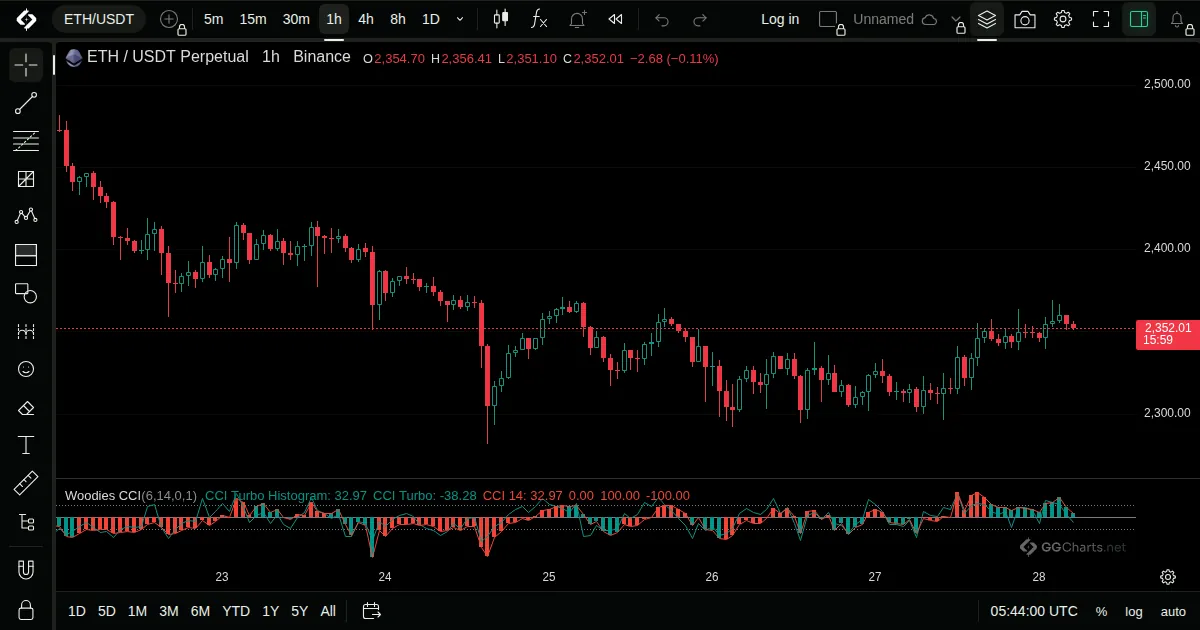
Task: Expand the layout dropdown arrow
Action: (957, 19)
